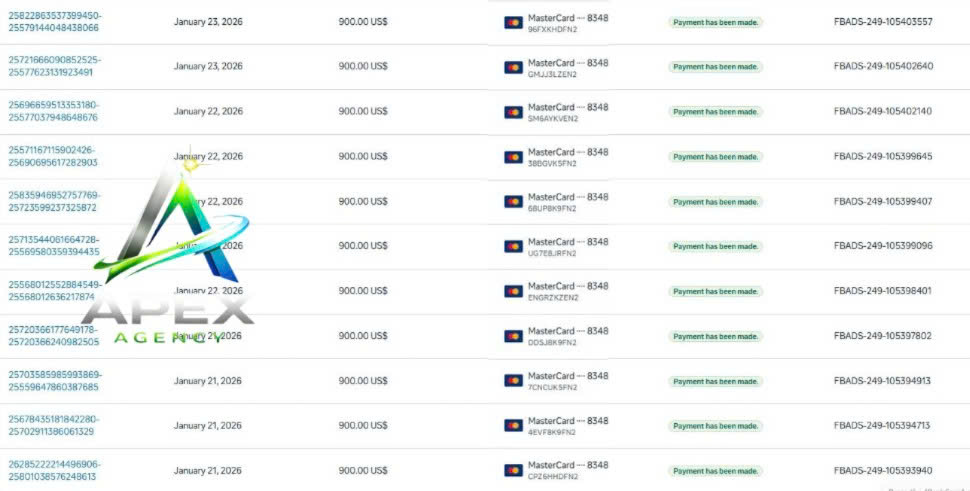Click MasterCard icon for reference CPZ6HHDFN2
The height and width of the screenshot is (491, 970).
pyautogui.click(x=513, y=471)
